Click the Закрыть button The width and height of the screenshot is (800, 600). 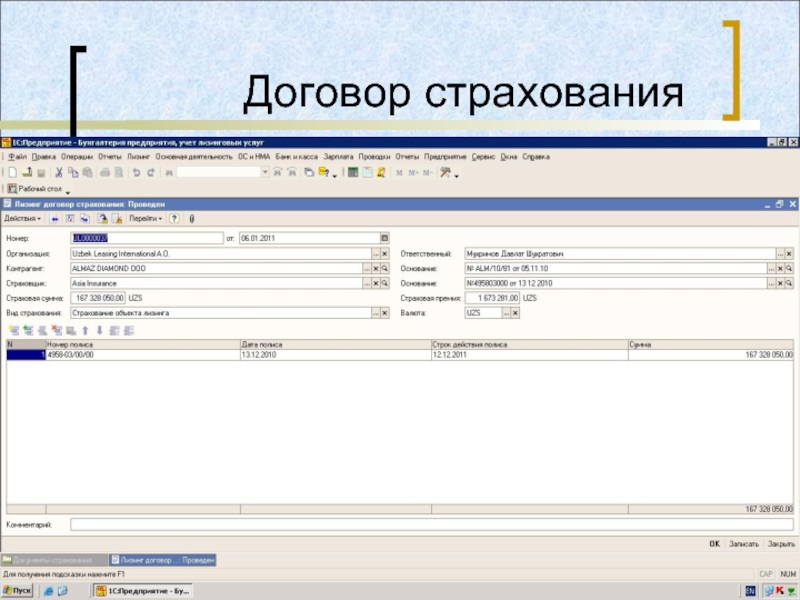[781, 544]
